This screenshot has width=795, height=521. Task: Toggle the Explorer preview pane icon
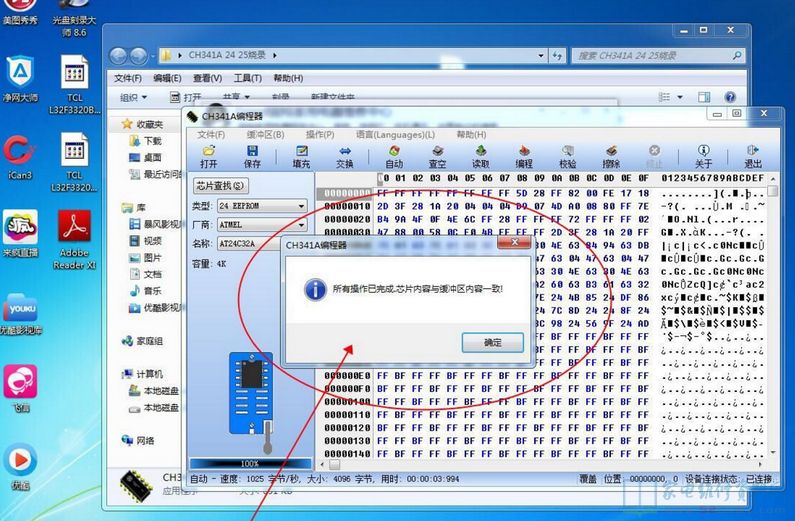[x=704, y=97]
